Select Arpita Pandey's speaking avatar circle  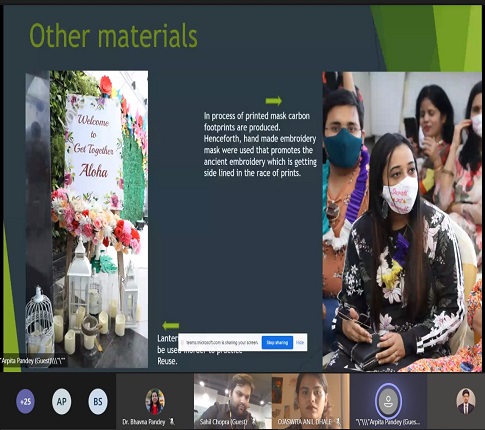(388, 400)
